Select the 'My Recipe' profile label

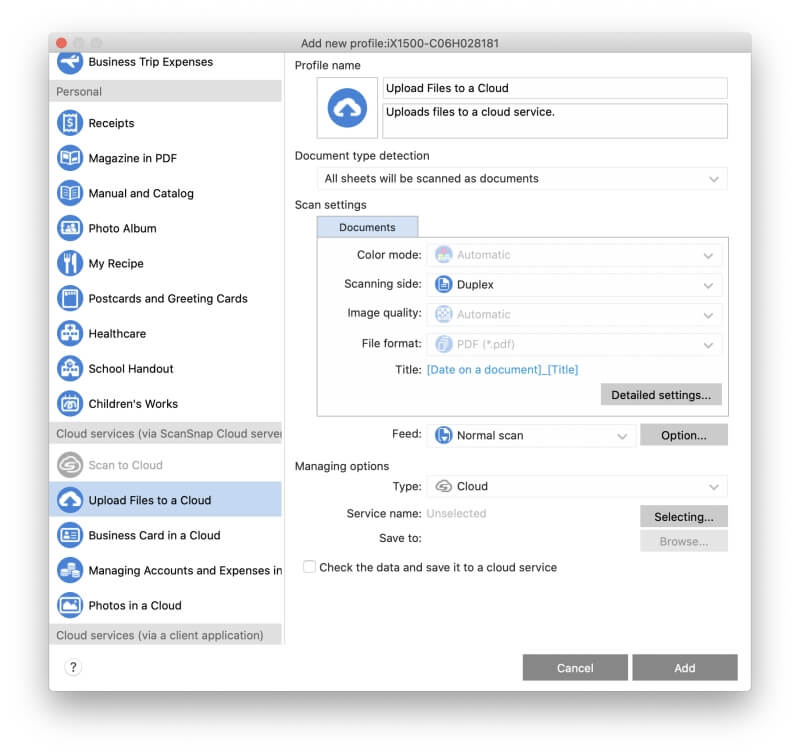[116, 264]
